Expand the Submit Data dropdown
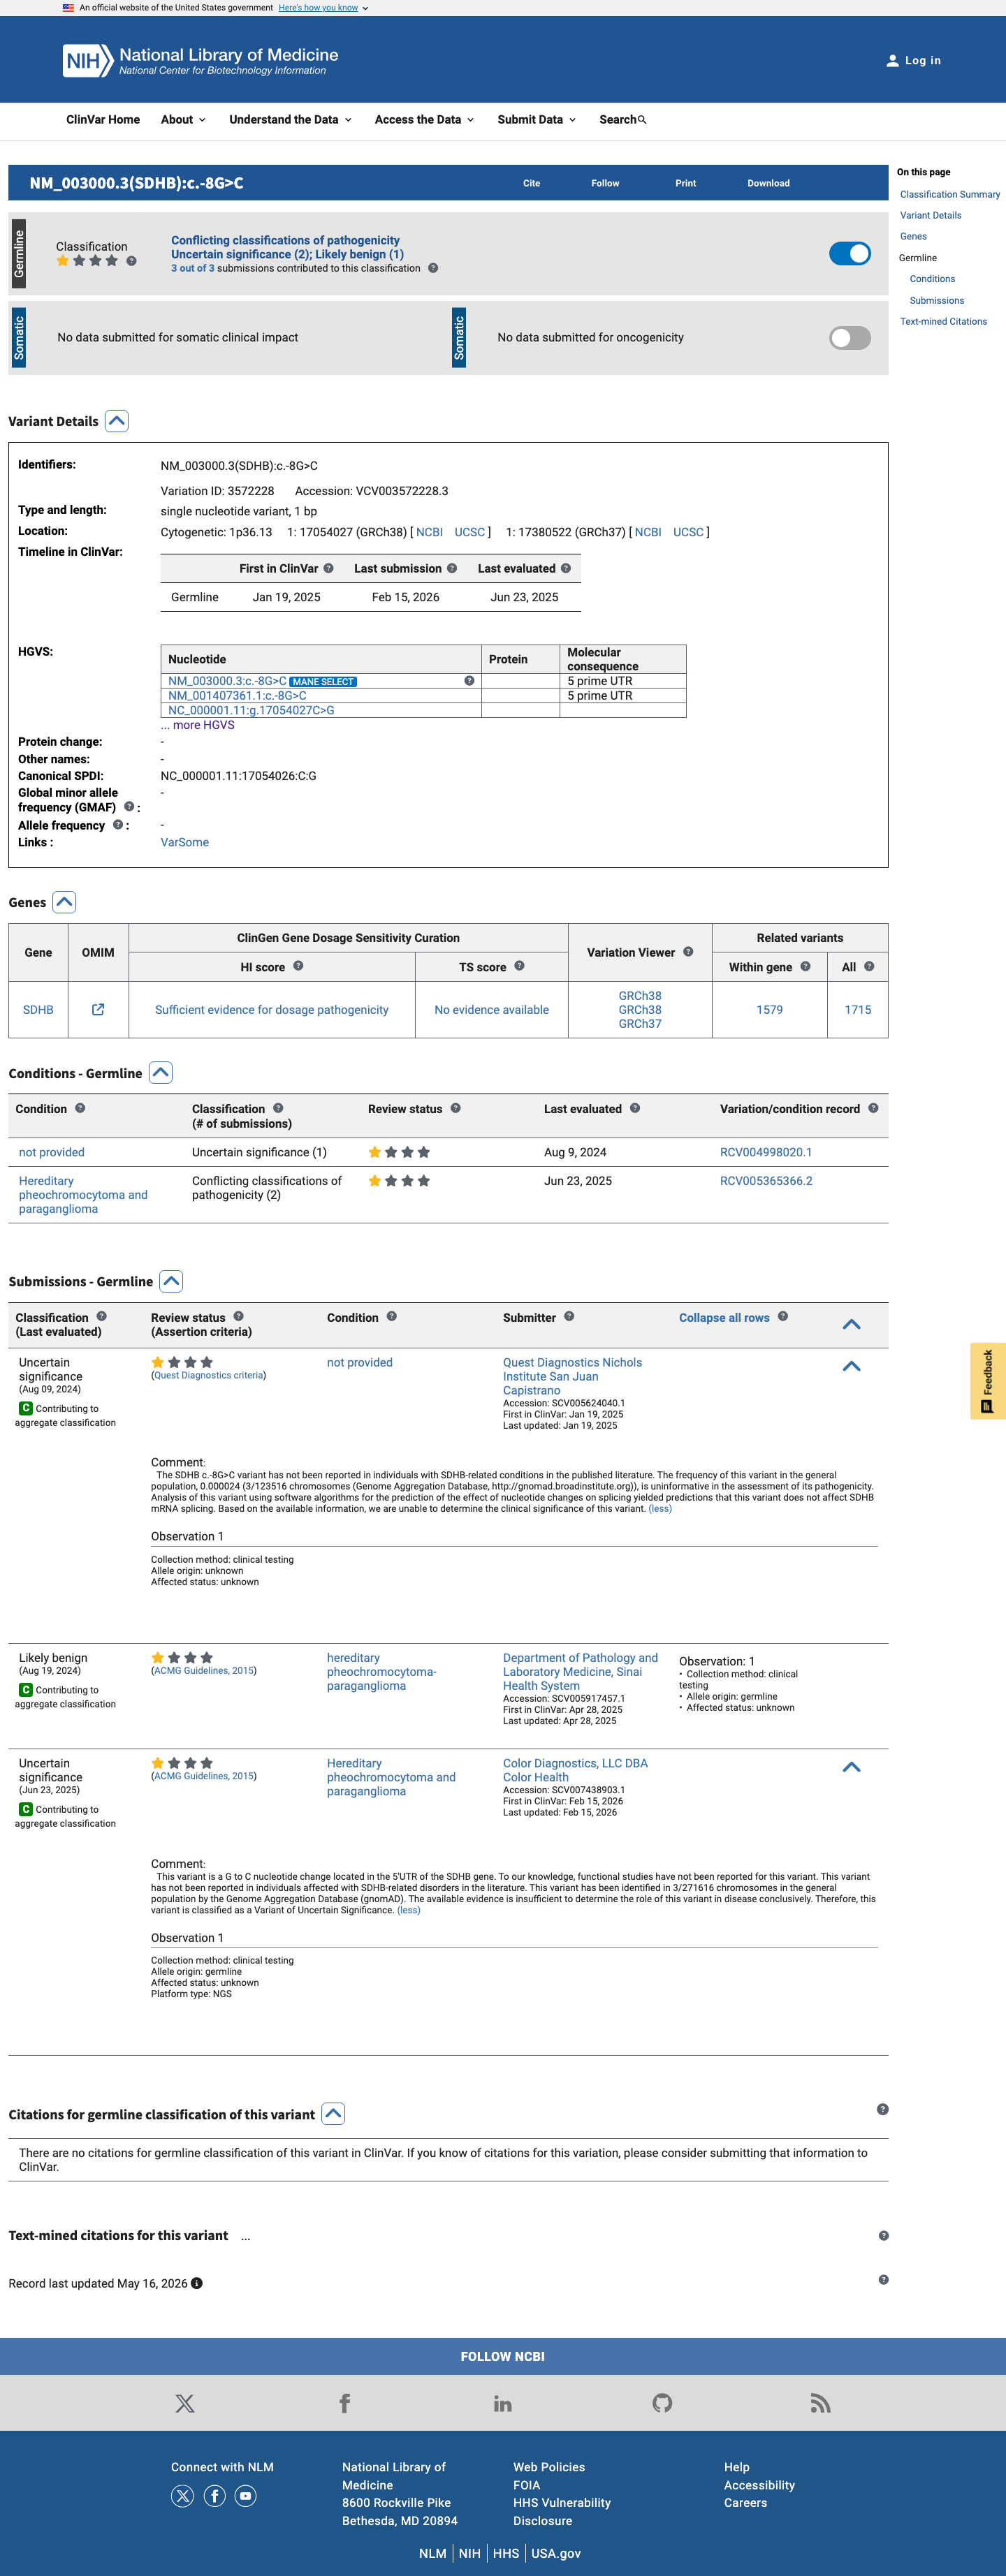 [x=537, y=120]
